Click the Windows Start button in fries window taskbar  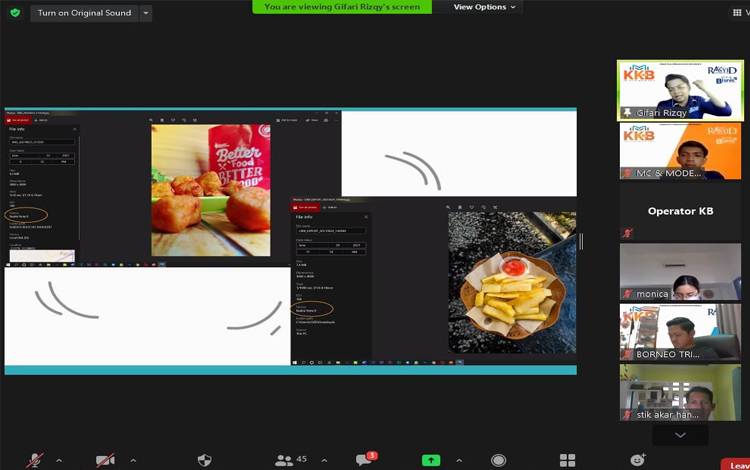295,362
